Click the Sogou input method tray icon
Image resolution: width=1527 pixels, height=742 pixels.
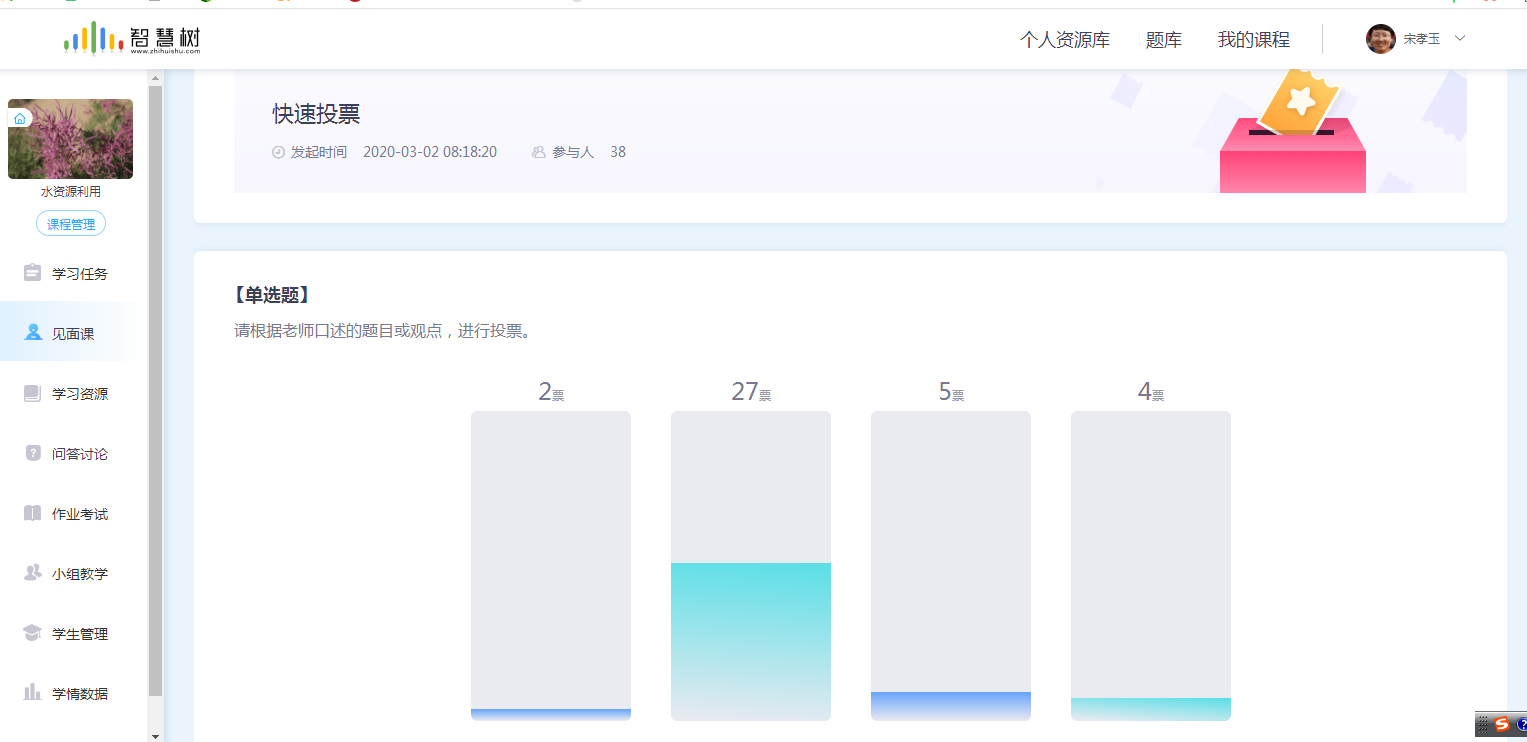1501,724
